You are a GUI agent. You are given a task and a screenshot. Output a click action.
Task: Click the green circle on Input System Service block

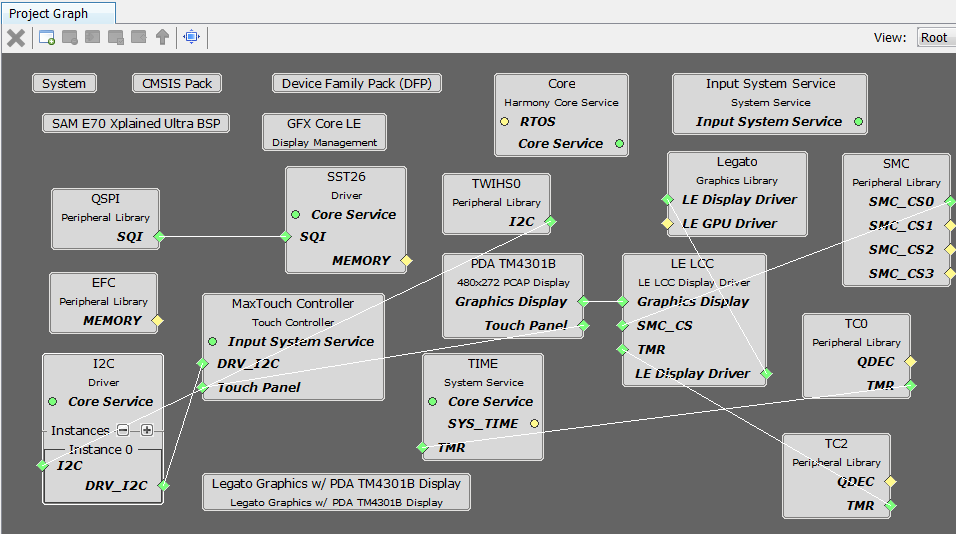pyautogui.click(x=858, y=122)
